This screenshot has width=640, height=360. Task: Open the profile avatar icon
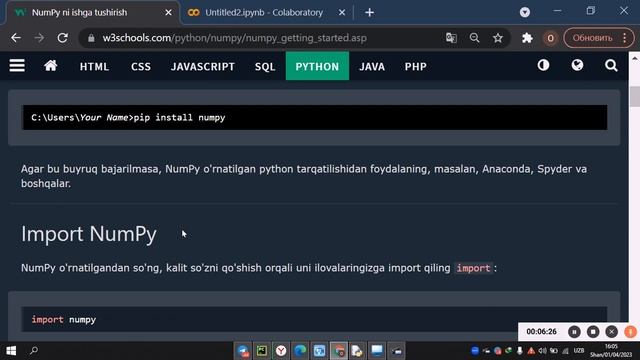(x=550, y=38)
